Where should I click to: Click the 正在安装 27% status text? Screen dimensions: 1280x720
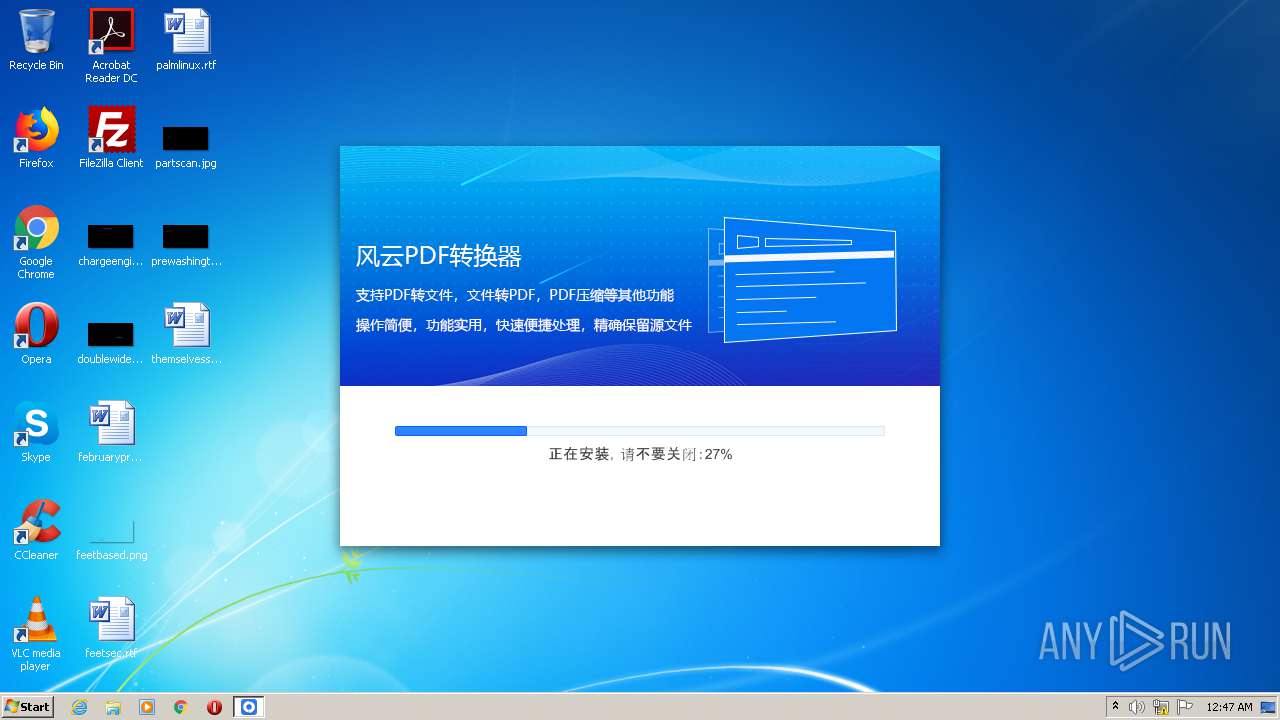[x=640, y=454]
